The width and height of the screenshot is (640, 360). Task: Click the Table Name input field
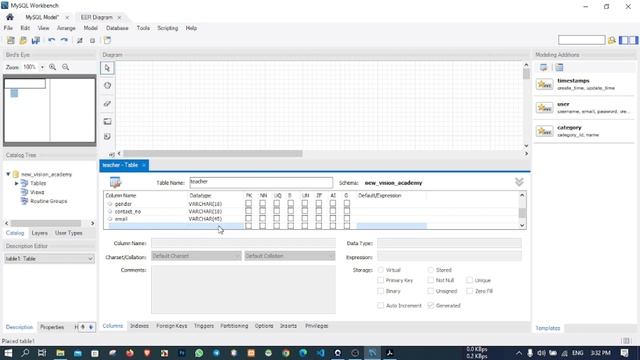click(261, 182)
